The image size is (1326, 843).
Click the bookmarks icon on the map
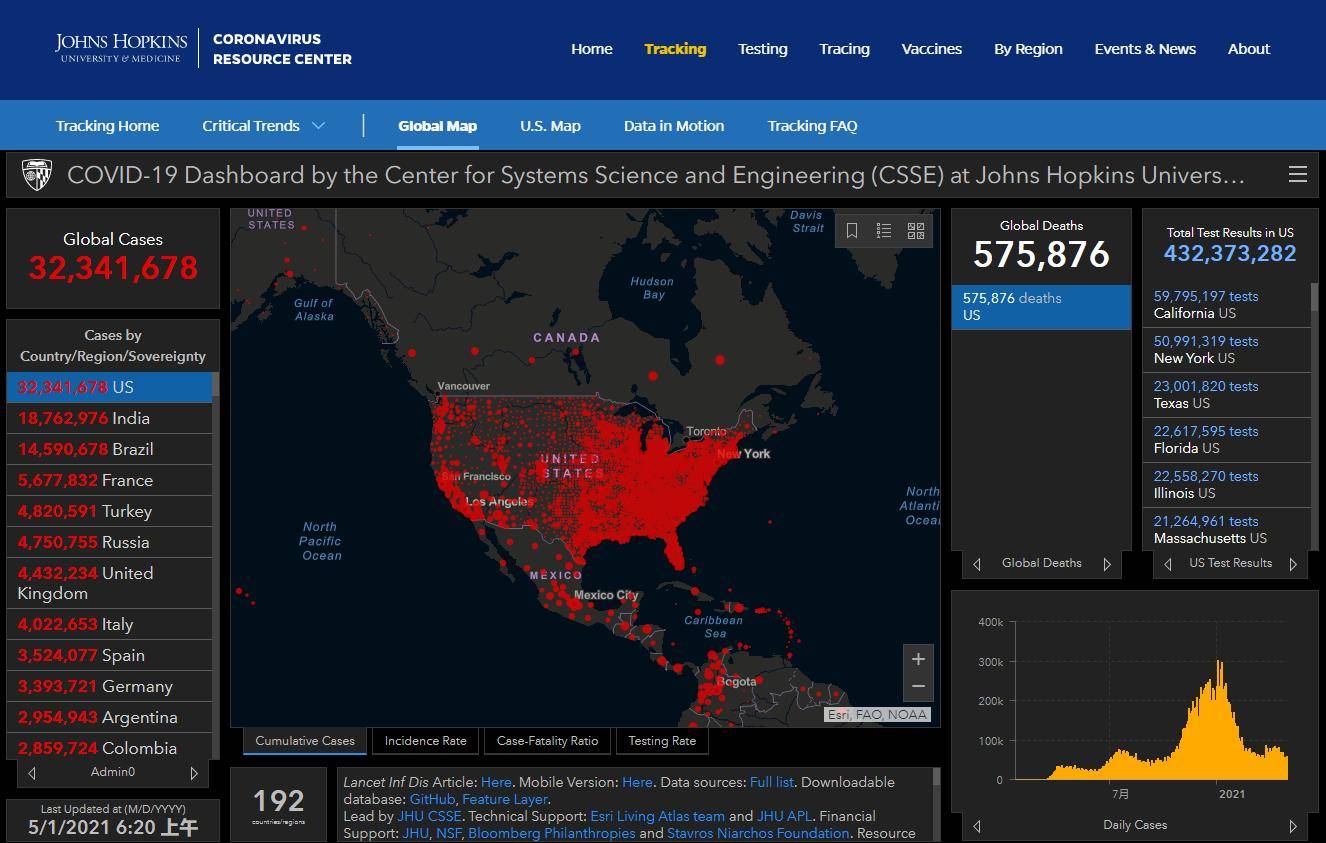click(x=852, y=231)
